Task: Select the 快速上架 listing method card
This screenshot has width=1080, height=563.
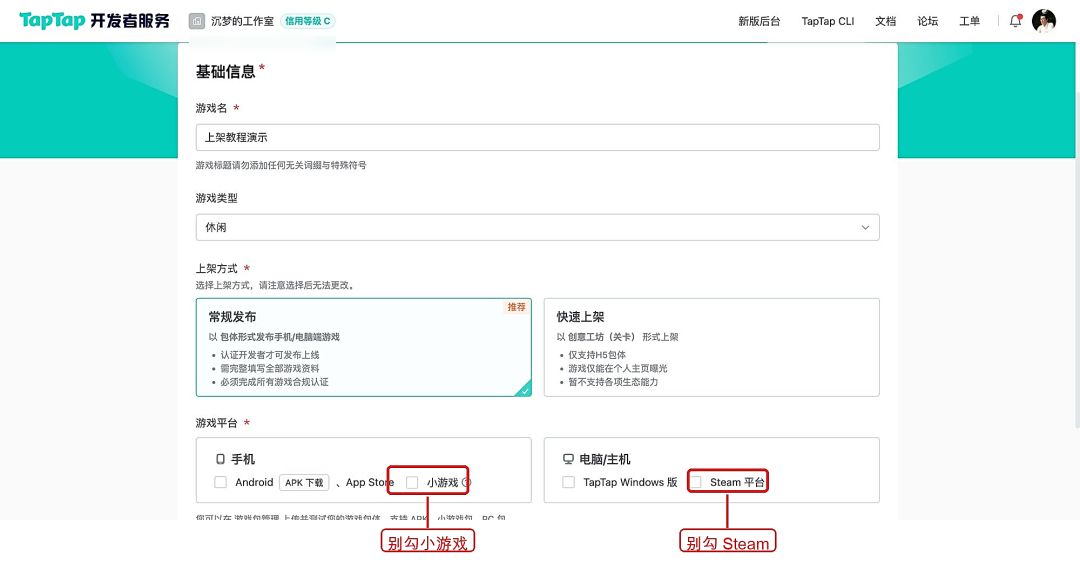Action: pyautogui.click(x=712, y=347)
